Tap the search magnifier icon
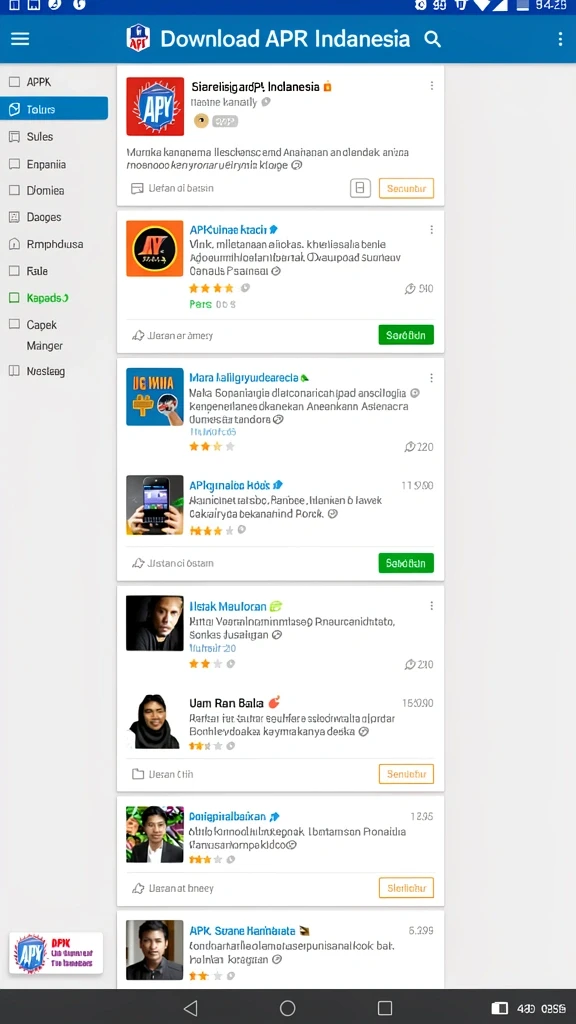 click(x=432, y=39)
